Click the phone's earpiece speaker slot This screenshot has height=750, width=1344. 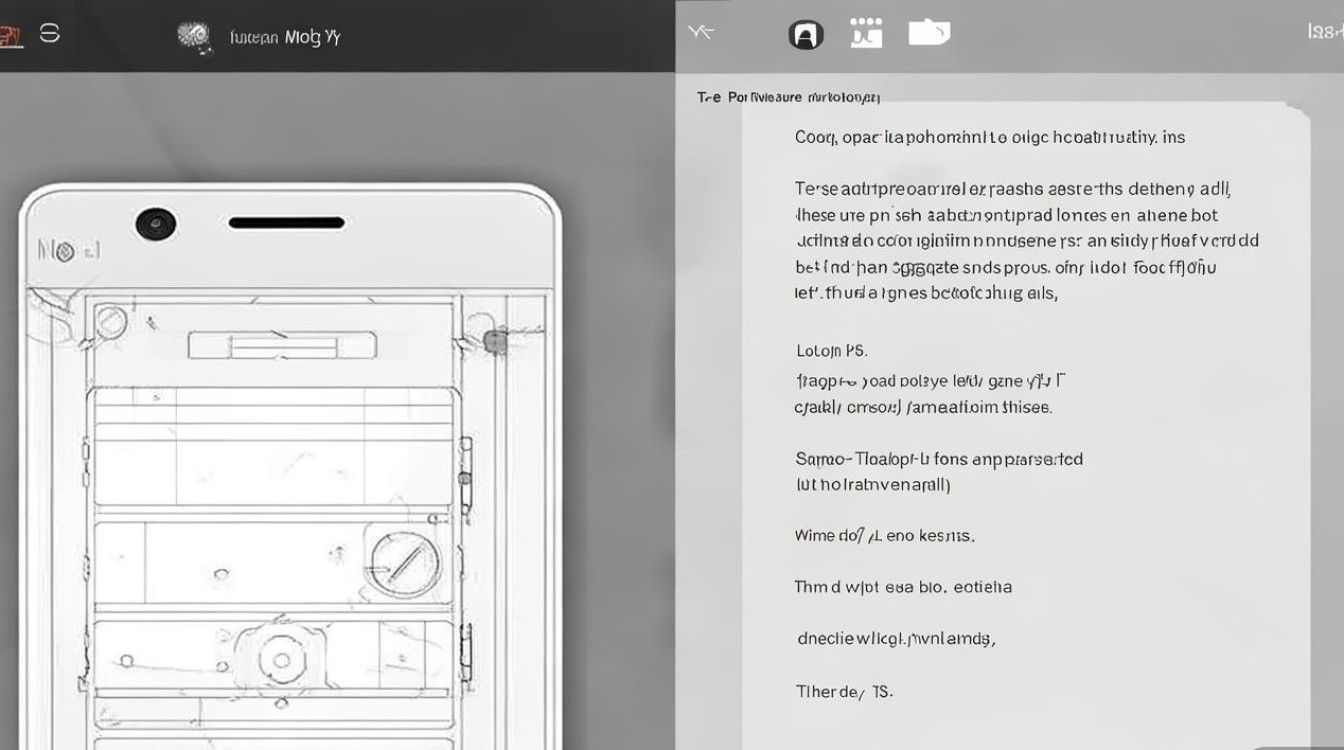pyautogui.click(x=286, y=223)
